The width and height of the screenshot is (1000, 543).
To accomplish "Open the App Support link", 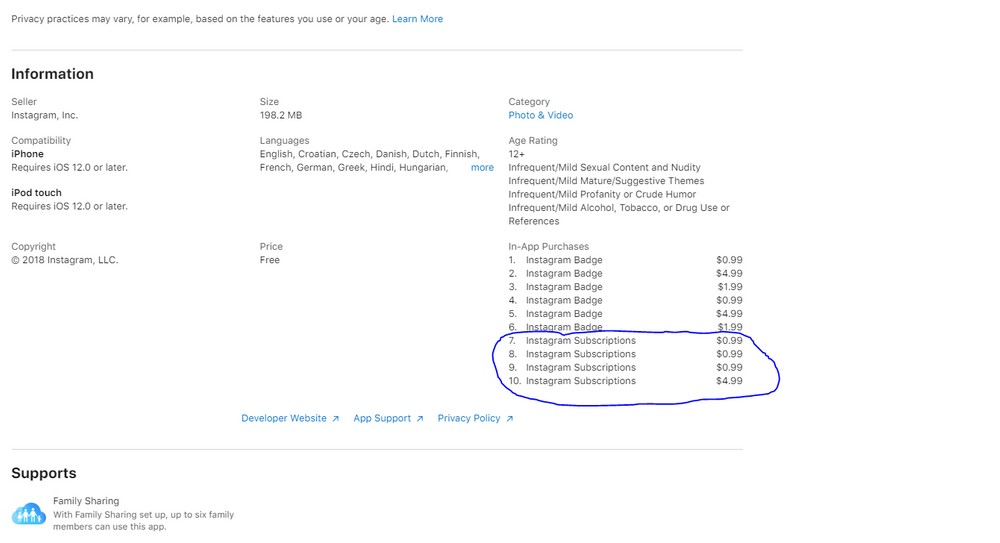I will [382, 419].
